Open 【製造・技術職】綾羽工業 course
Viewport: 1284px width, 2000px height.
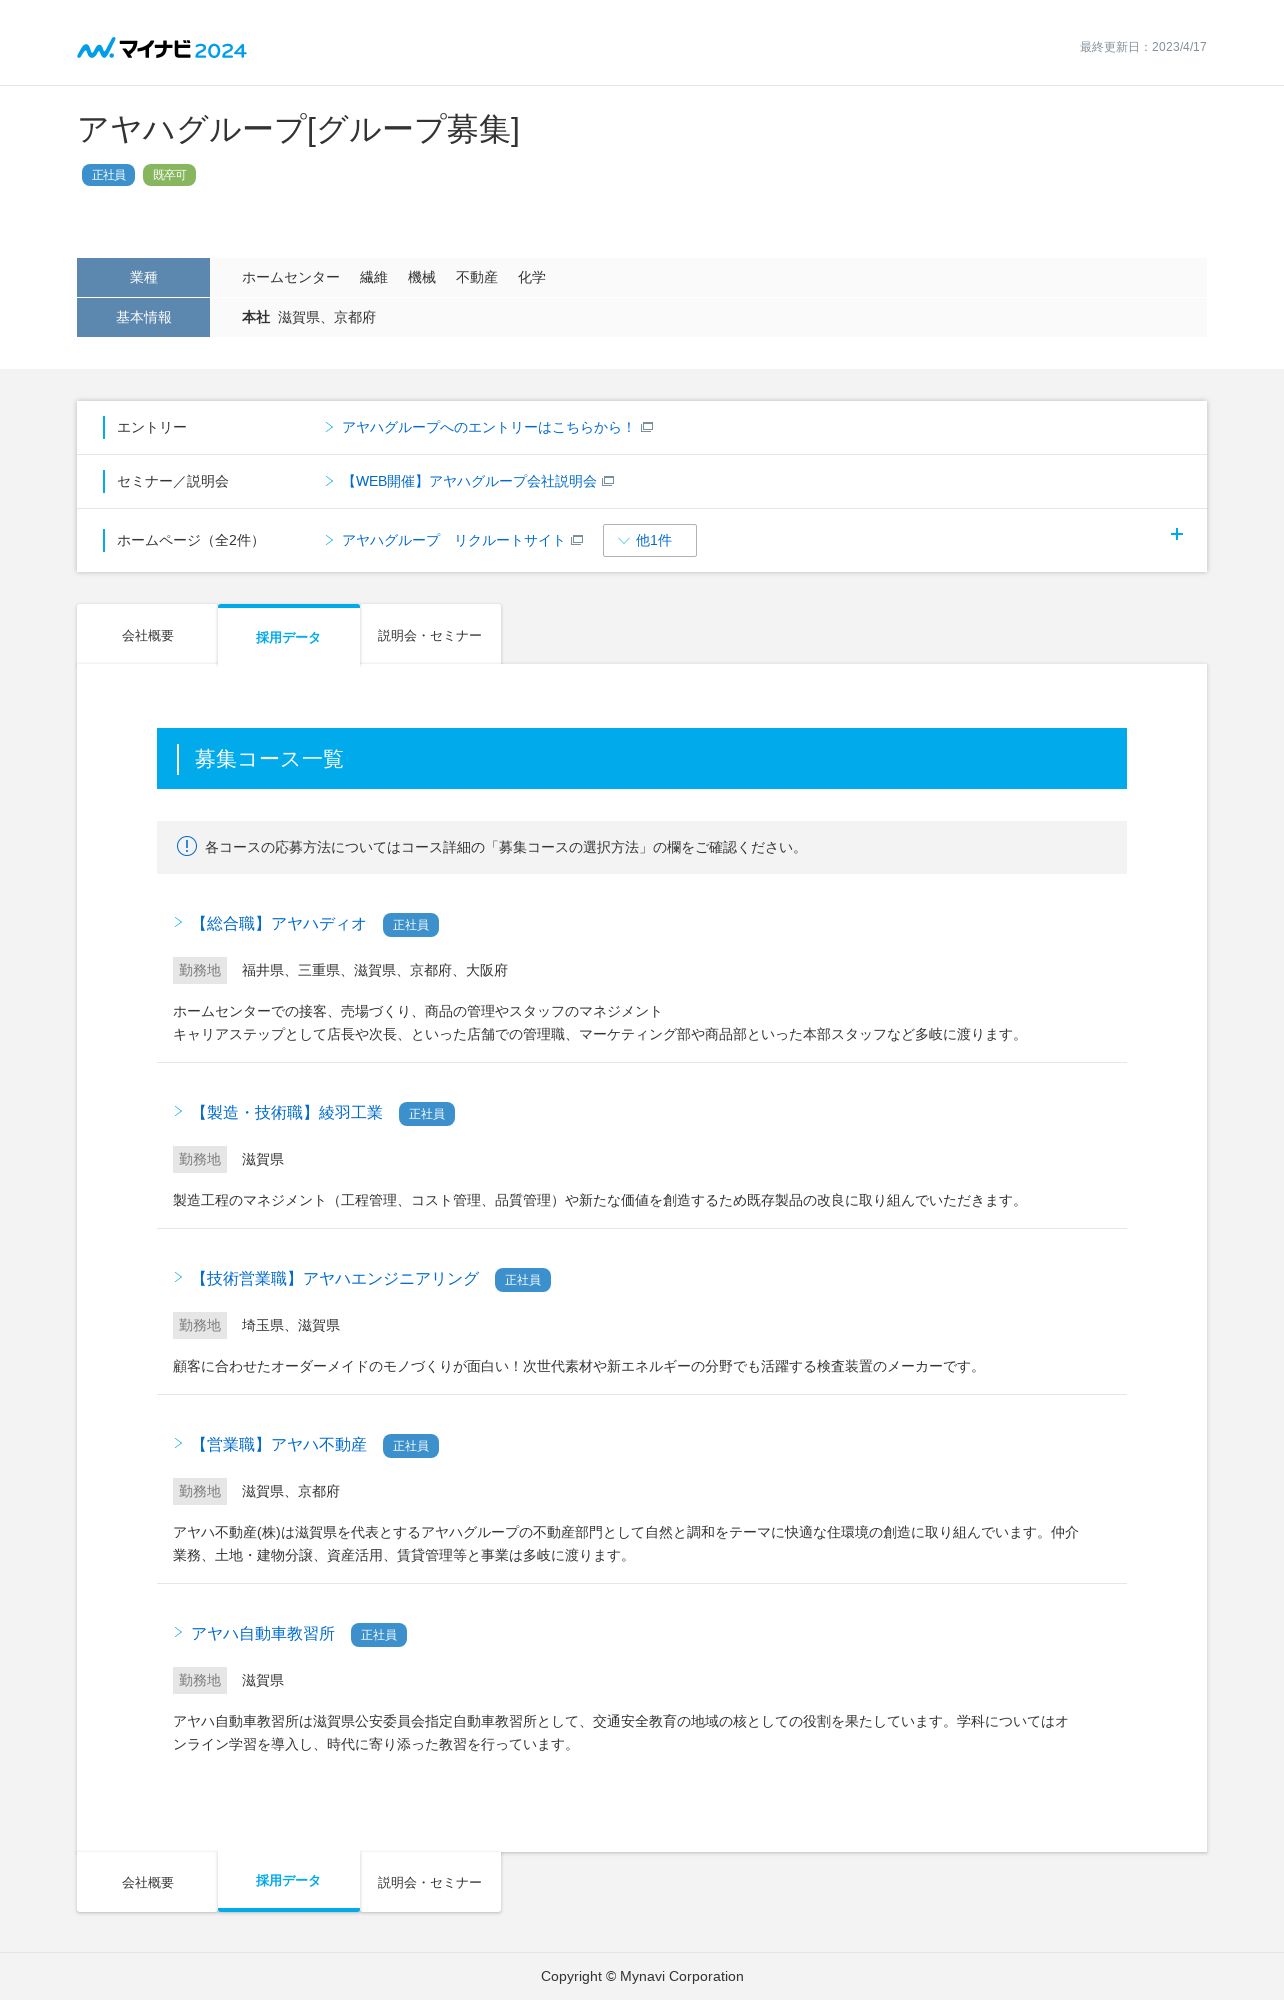tap(287, 1113)
